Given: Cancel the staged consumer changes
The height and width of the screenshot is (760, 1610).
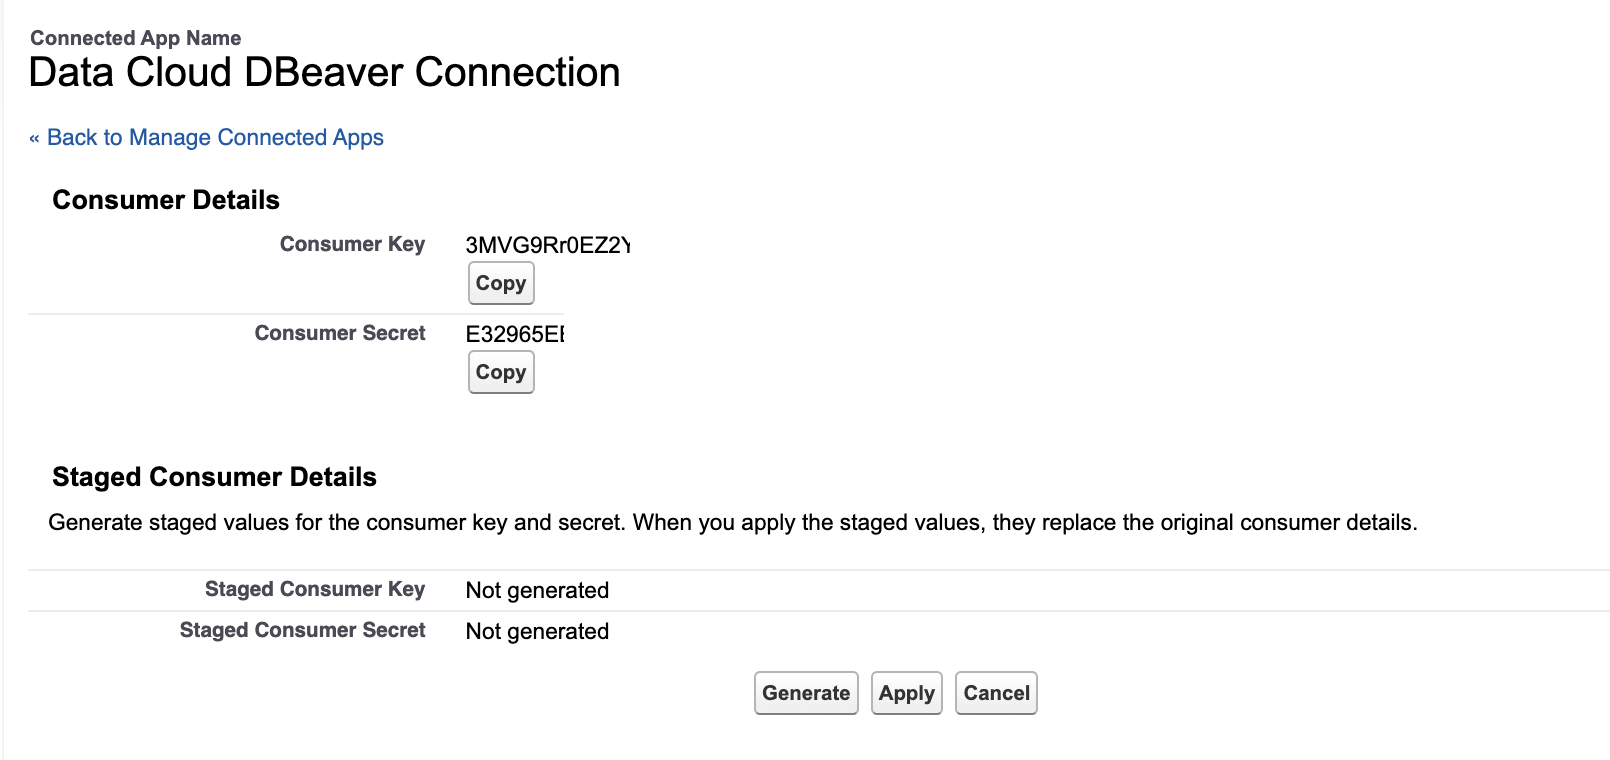Looking at the screenshot, I should pos(996,693).
